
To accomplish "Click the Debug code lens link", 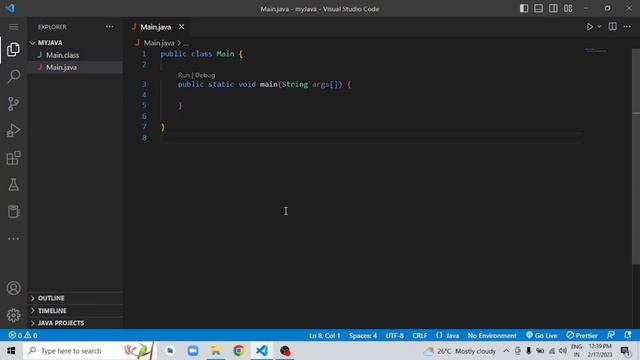I will 205,75.
